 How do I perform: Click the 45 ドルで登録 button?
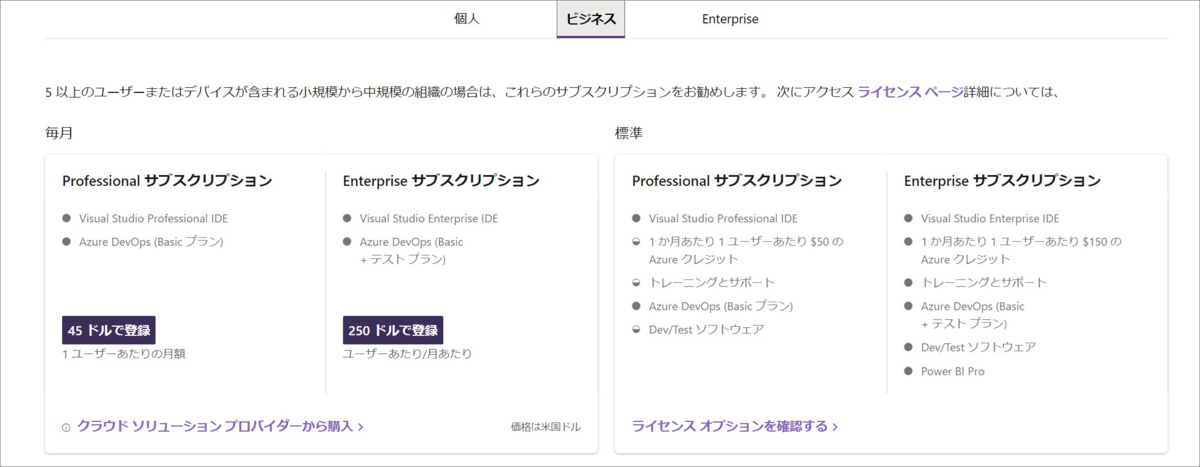click(109, 330)
